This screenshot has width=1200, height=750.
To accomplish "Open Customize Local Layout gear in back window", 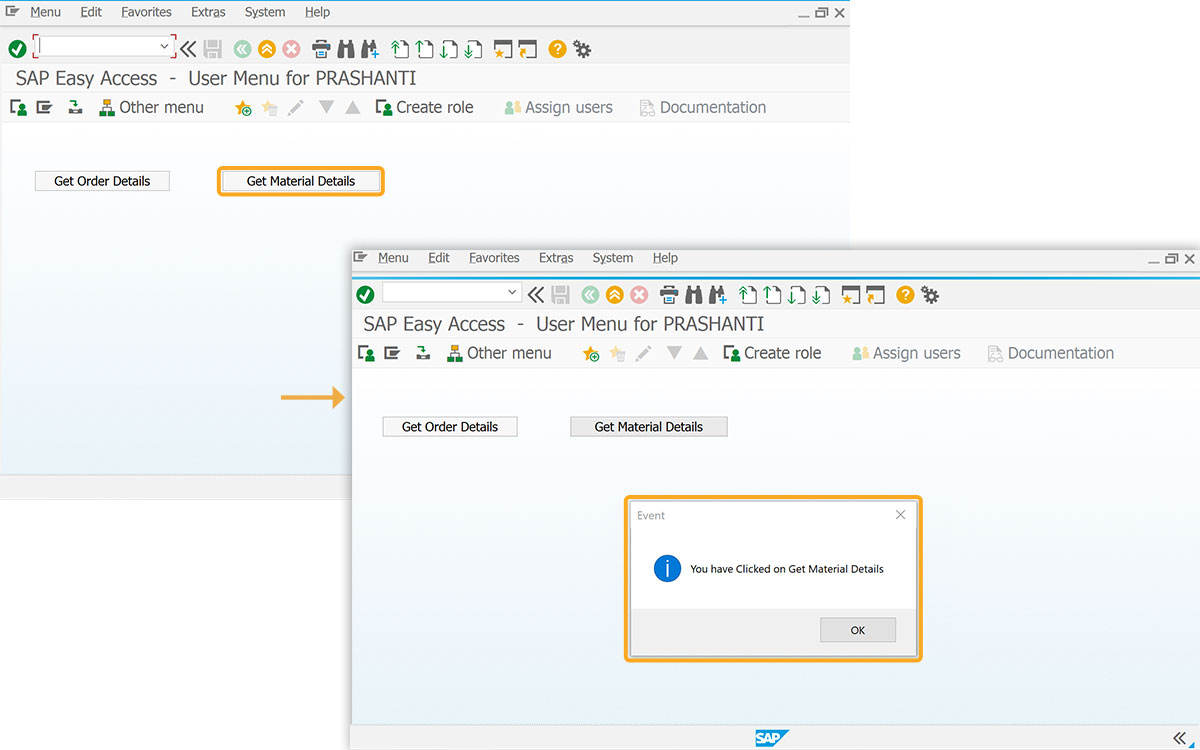I will coord(582,48).
